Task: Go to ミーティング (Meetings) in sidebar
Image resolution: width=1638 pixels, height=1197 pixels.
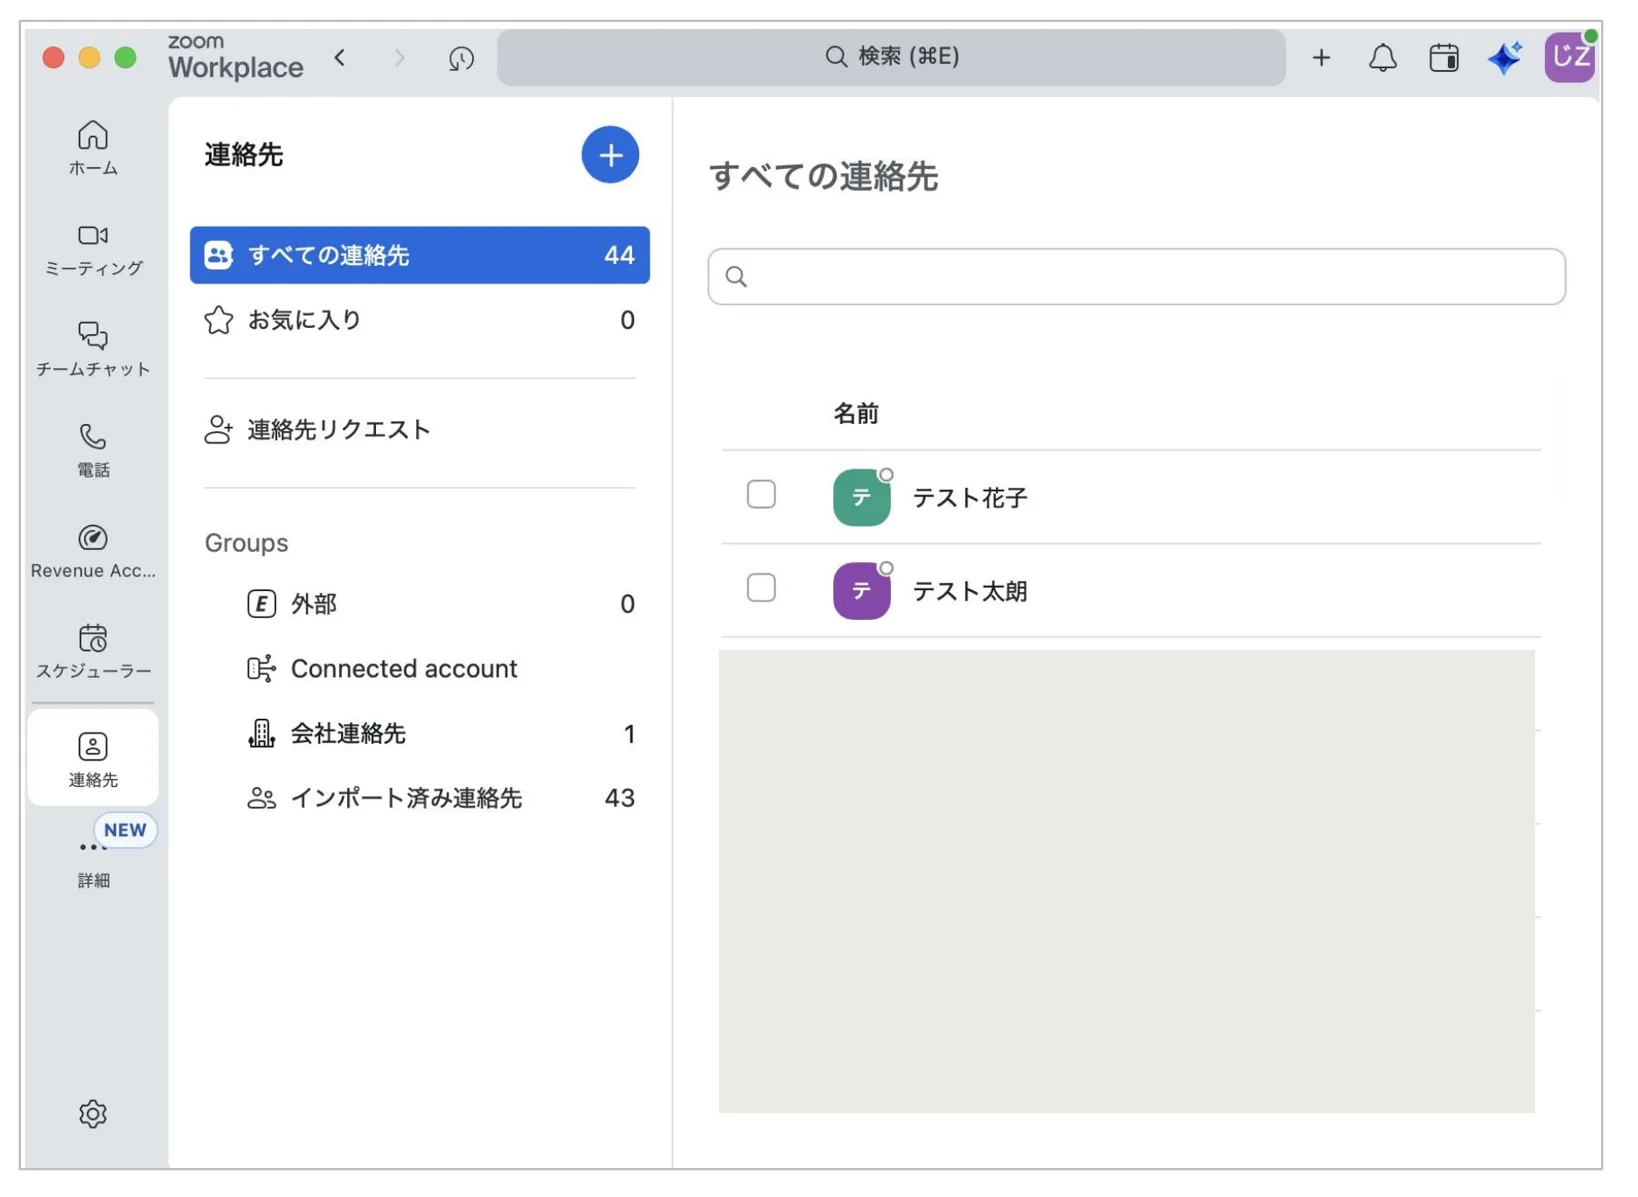Action: tap(93, 250)
